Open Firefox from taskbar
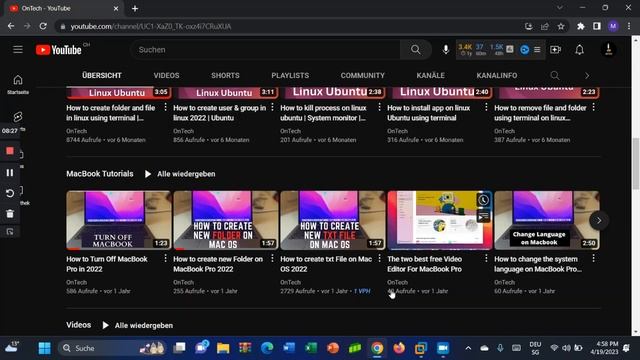640x360 pixels. coord(399,348)
